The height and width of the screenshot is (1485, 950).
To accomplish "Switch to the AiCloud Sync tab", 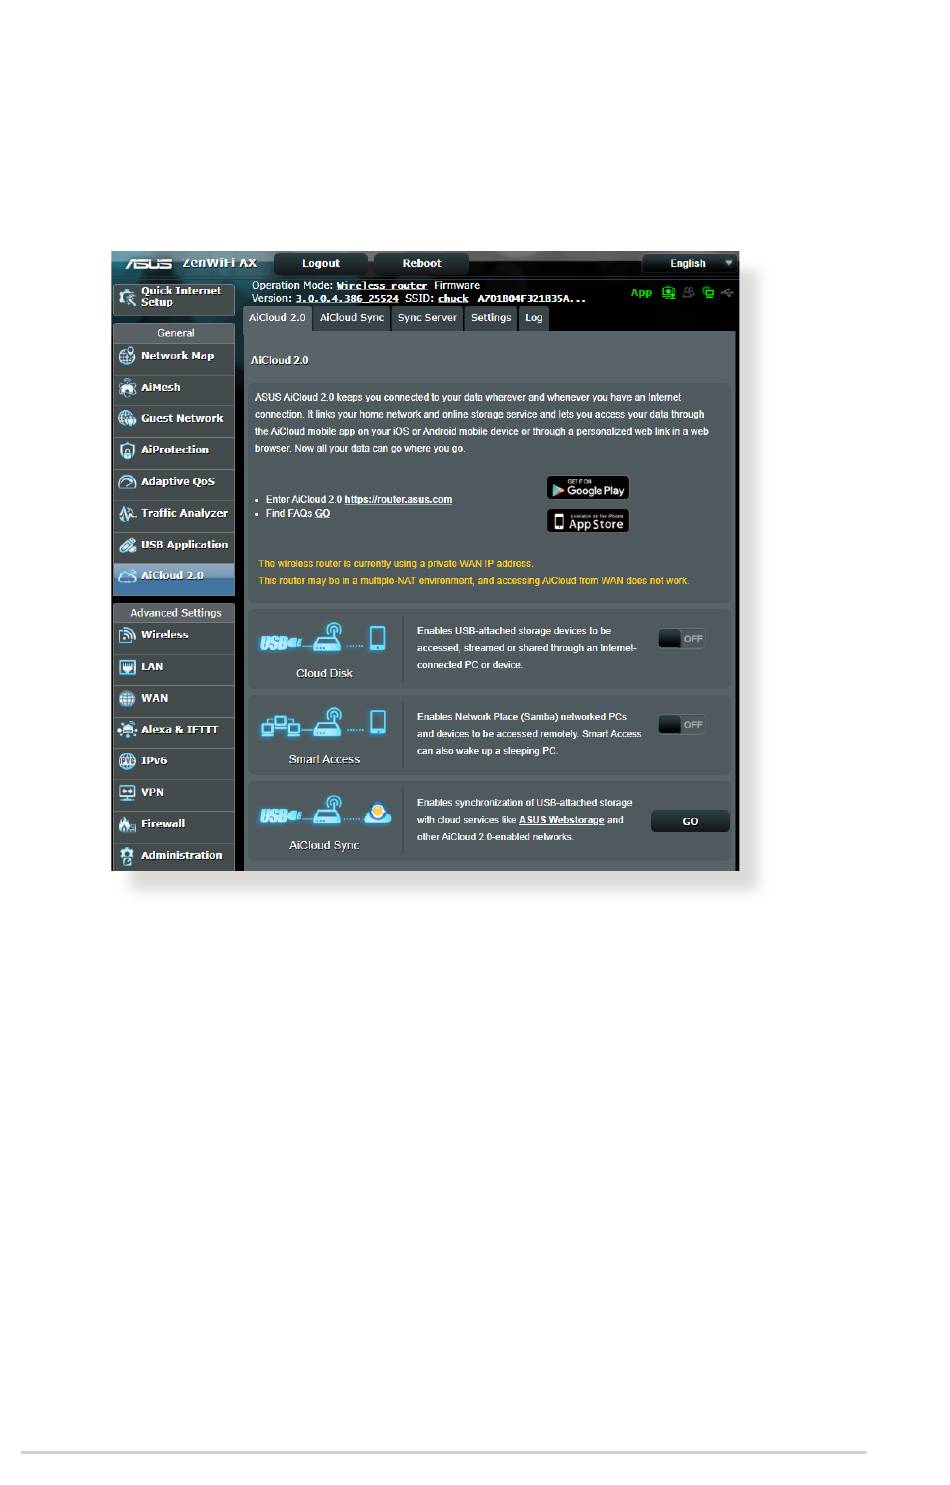I will (x=352, y=318).
